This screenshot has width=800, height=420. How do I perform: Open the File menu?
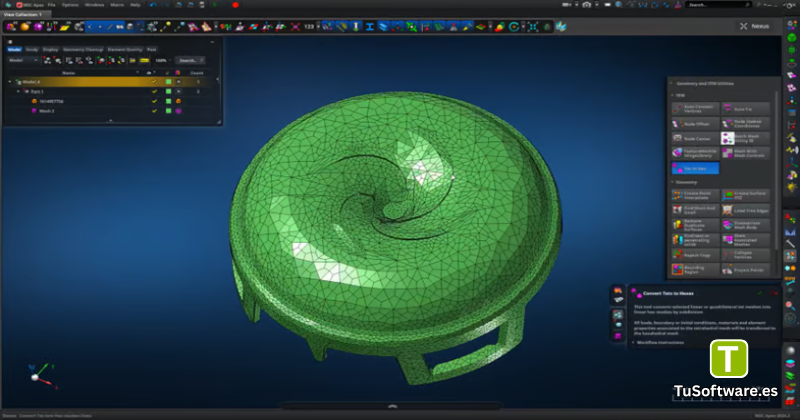52,5
